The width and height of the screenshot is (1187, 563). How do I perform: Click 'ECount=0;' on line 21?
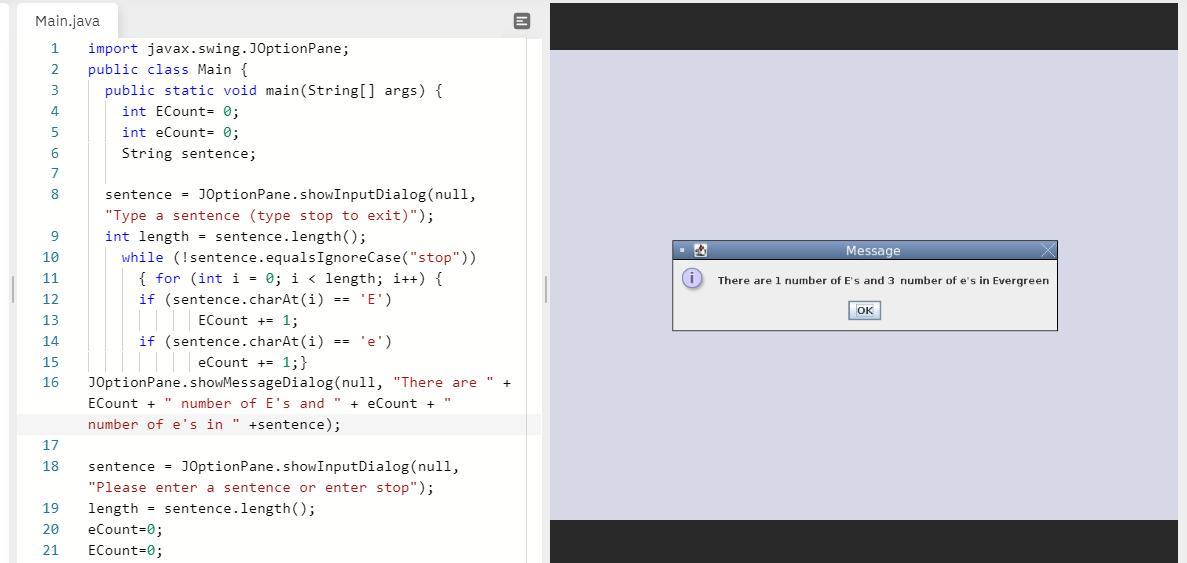pos(126,550)
